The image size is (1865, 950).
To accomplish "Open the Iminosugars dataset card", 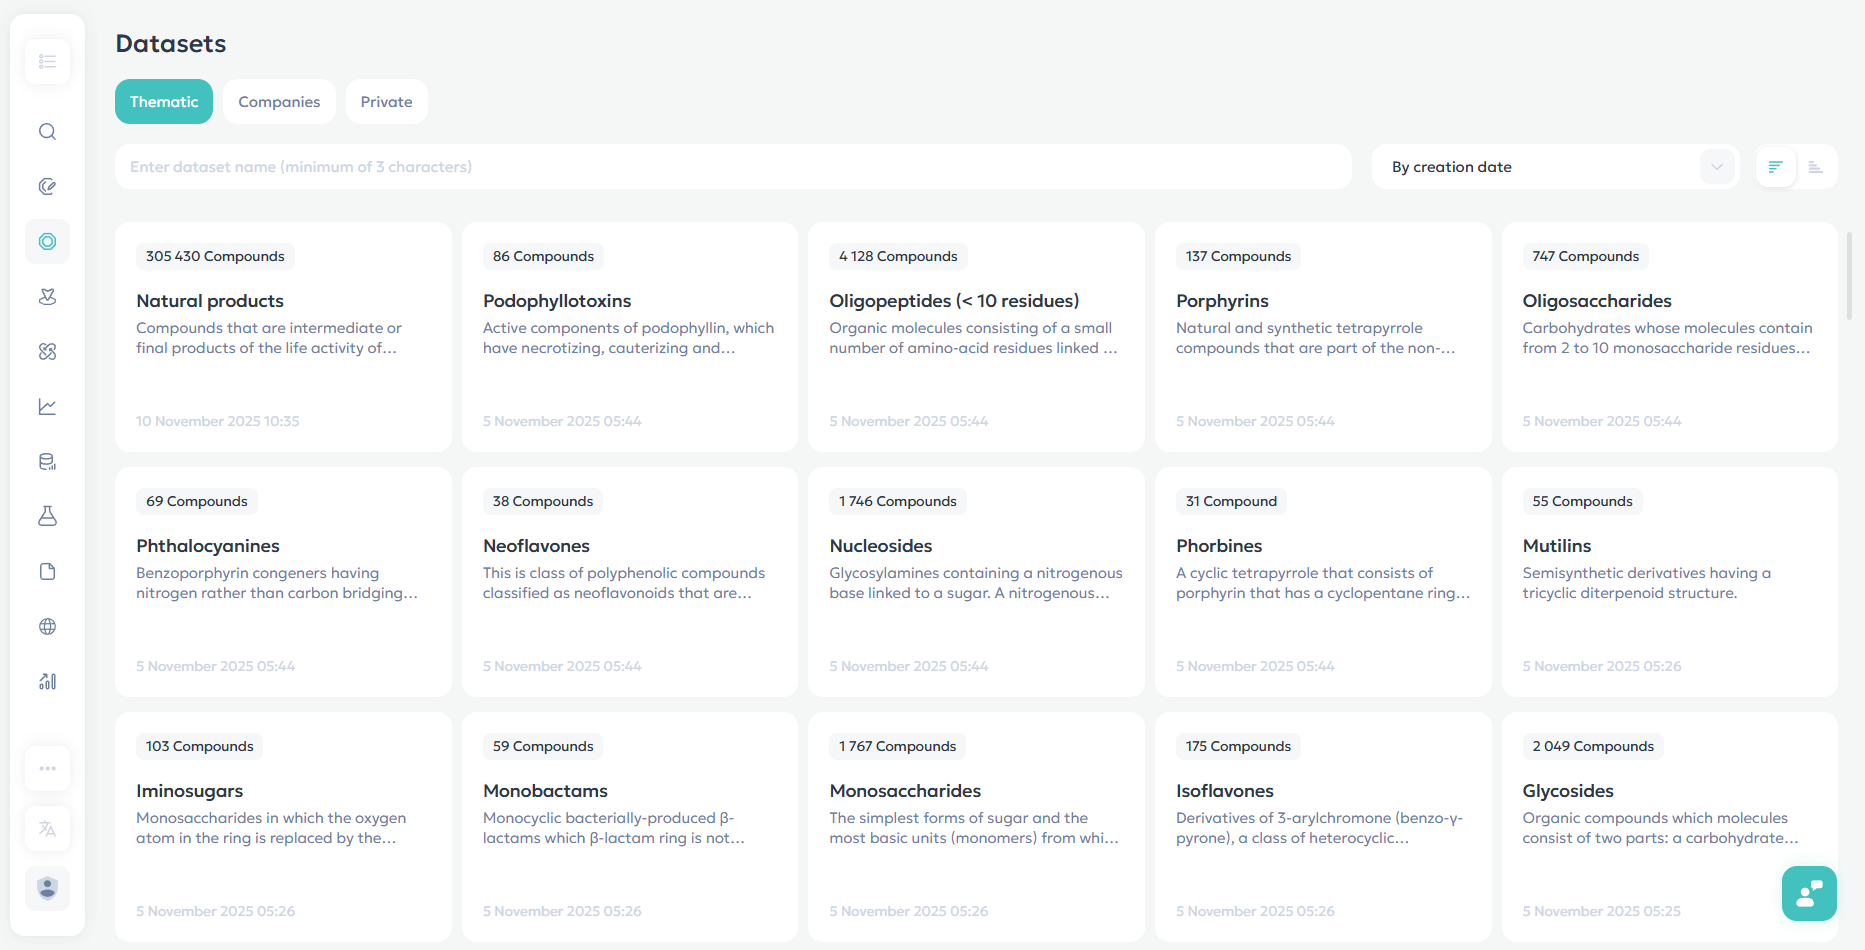I will pyautogui.click(x=283, y=827).
